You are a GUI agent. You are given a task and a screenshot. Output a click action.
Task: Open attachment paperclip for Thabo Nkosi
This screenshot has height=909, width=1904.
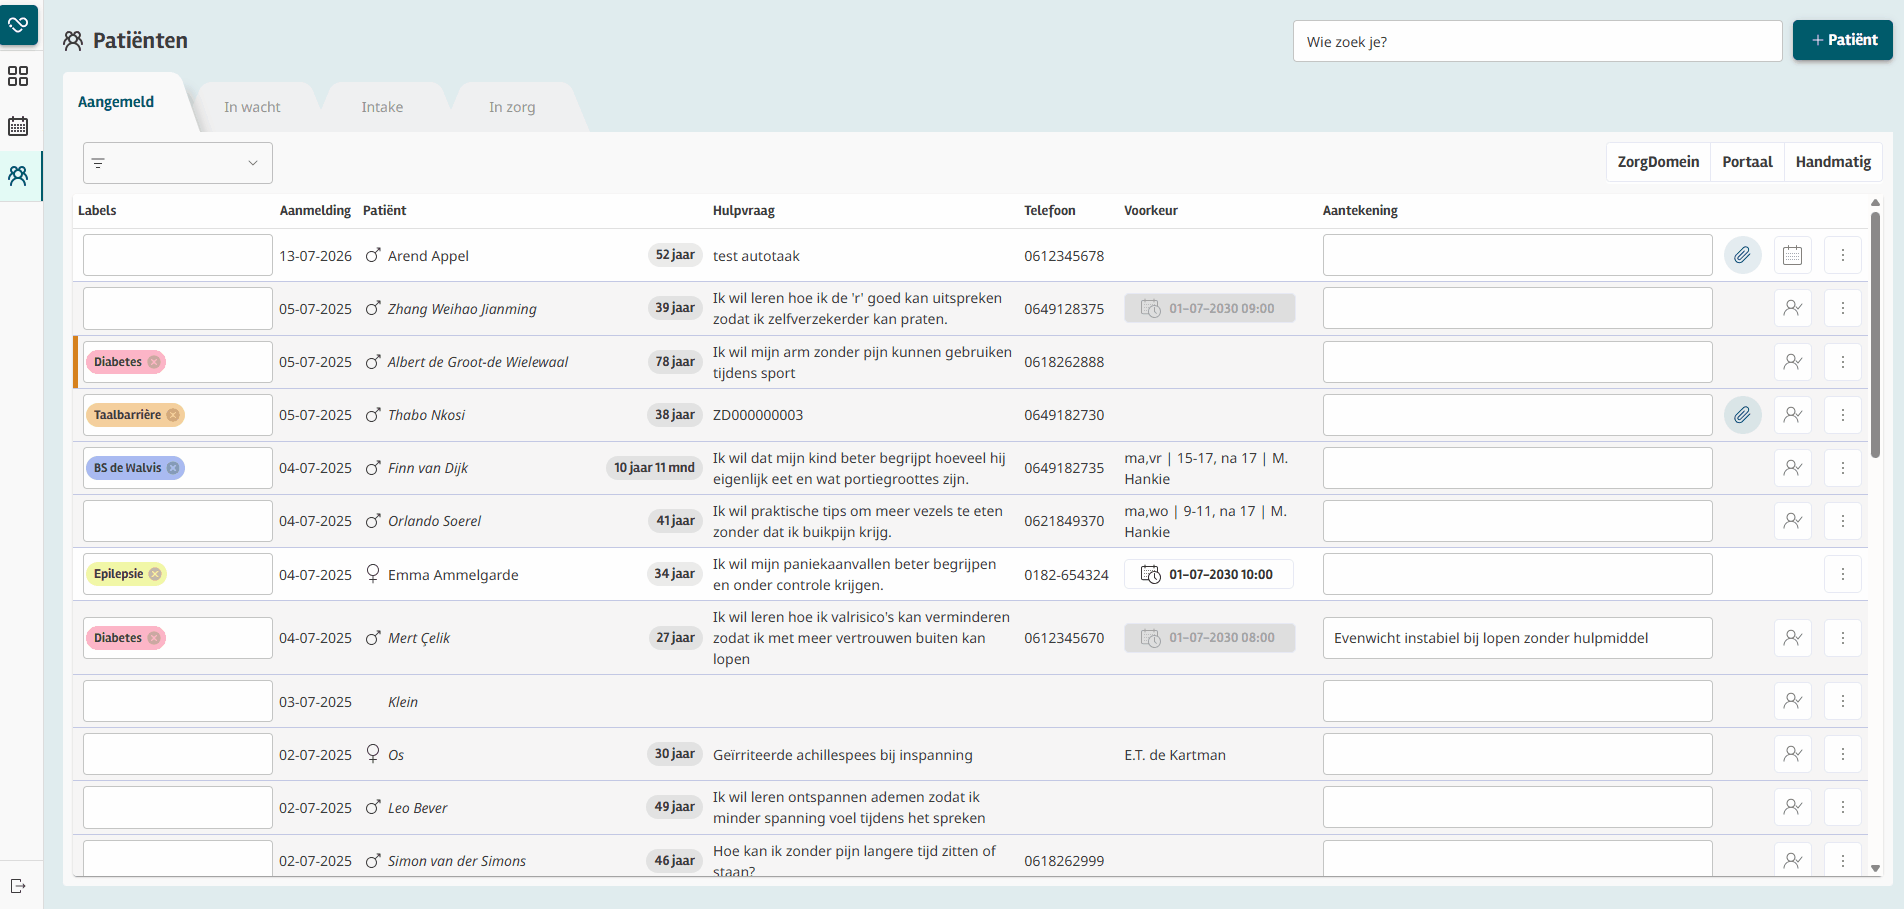(1742, 415)
